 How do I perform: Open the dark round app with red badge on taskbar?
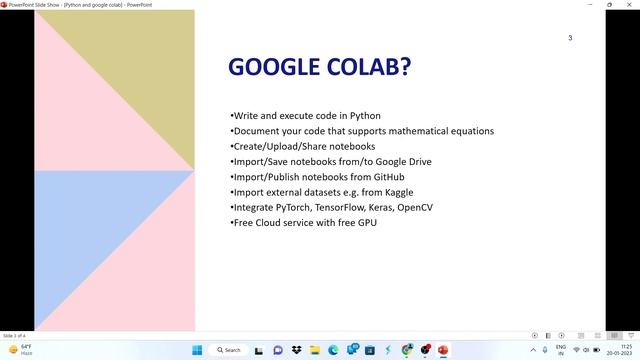click(425, 349)
